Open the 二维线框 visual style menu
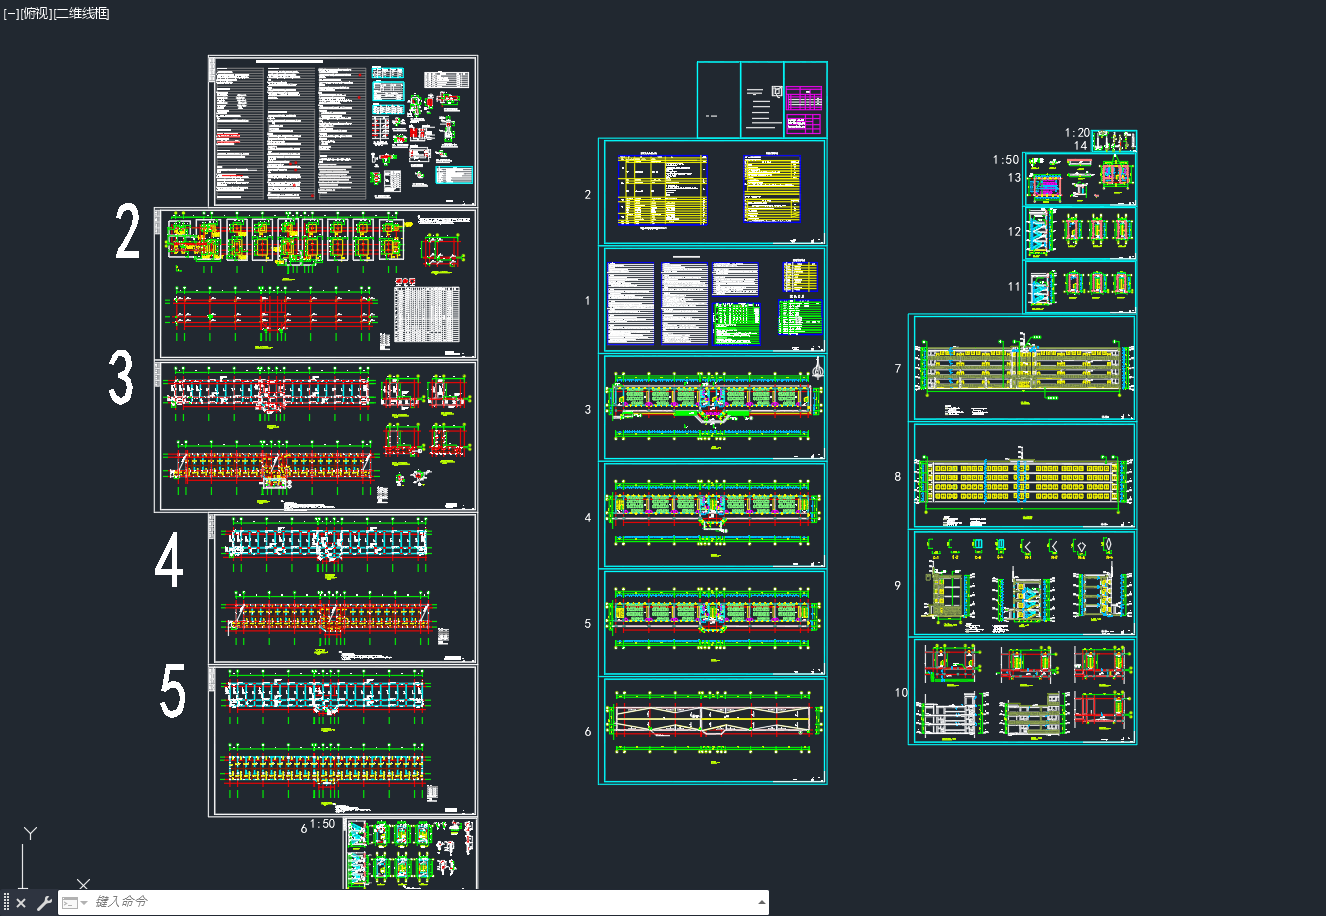This screenshot has height=916, width=1326. [x=80, y=13]
